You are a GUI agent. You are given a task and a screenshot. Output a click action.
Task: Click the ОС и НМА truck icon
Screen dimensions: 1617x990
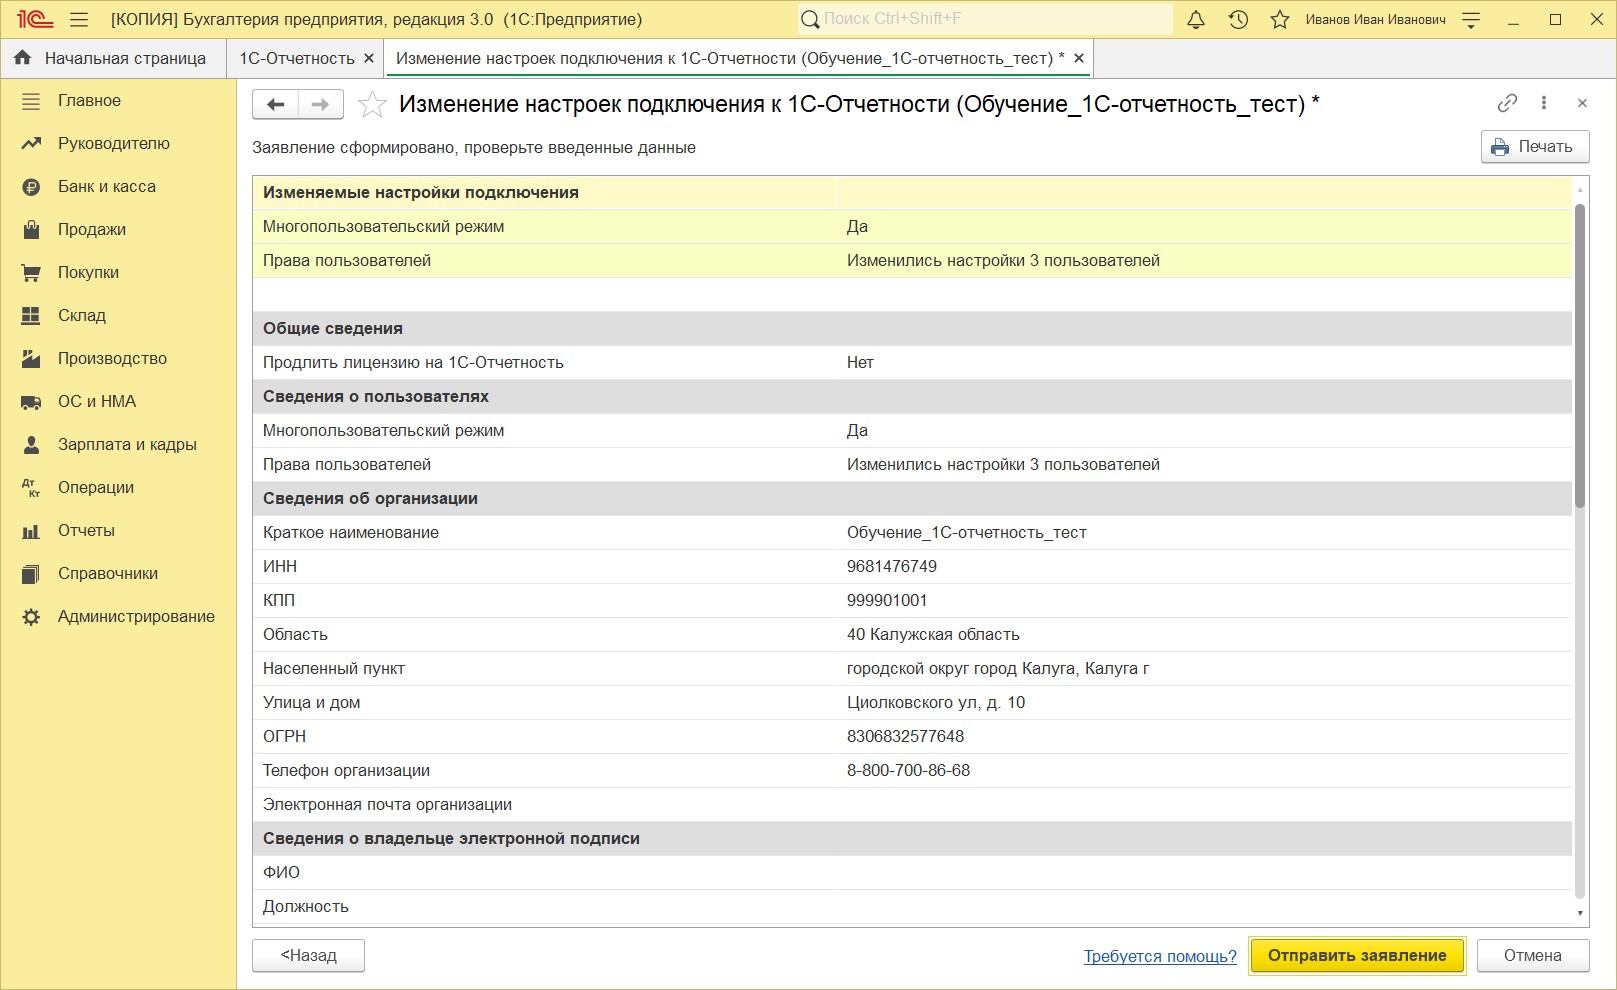[31, 402]
